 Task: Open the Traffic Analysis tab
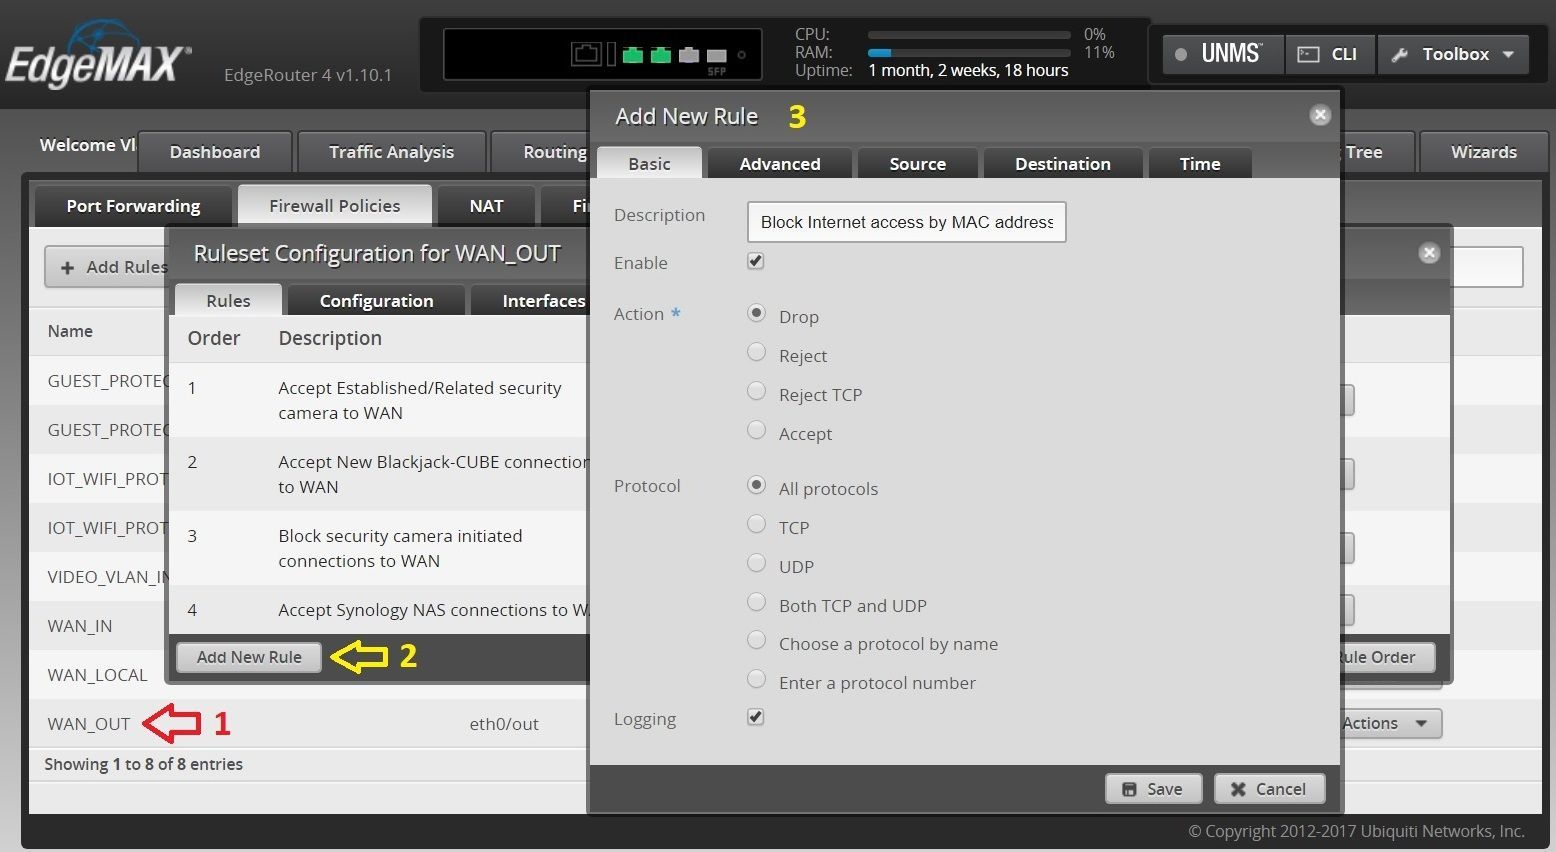(391, 152)
